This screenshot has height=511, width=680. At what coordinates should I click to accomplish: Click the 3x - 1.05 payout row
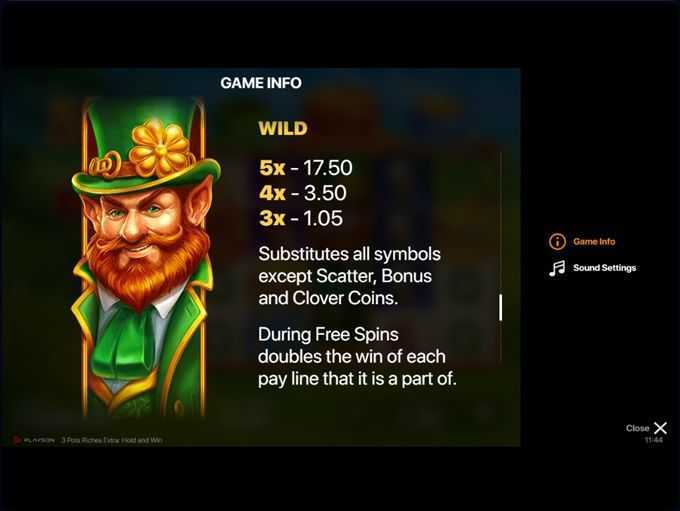click(301, 218)
